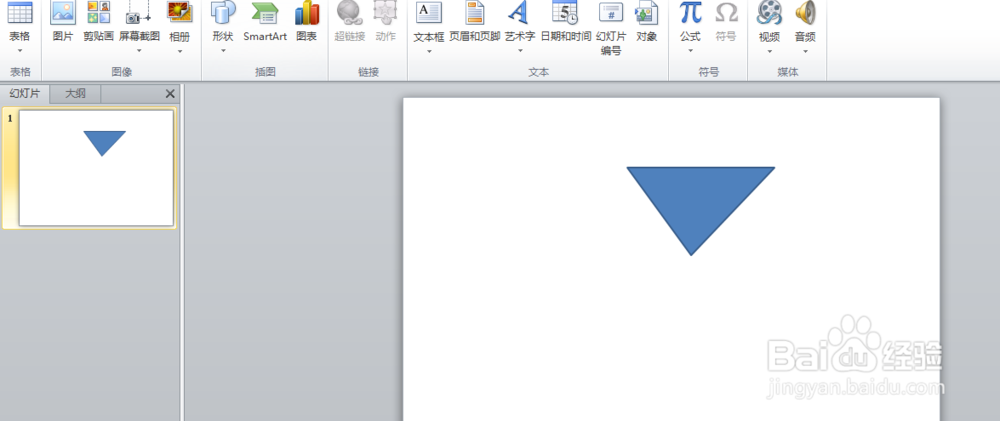Click the 符号 omega symbol icon
1000x421 pixels.
(726, 13)
